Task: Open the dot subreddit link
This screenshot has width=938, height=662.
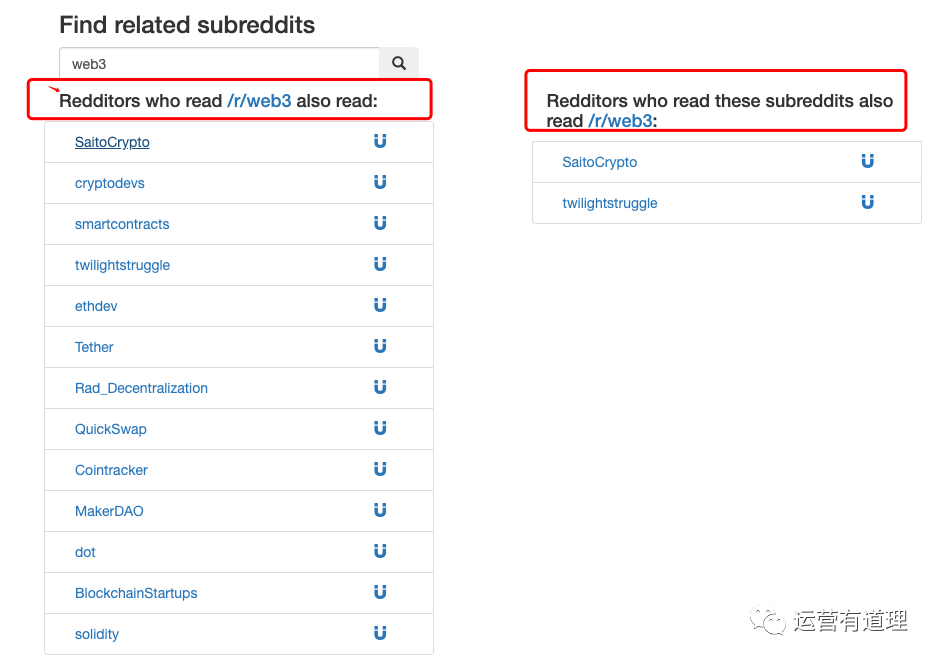Action: (x=85, y=552)
